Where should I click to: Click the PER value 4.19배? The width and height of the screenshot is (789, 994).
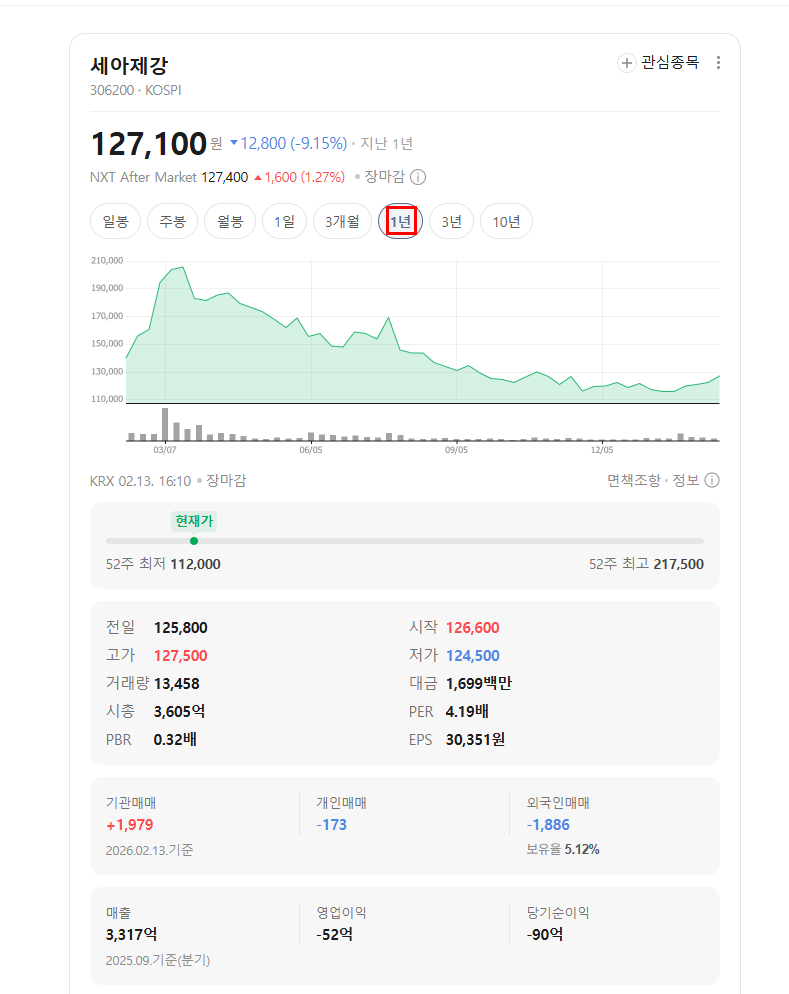coord(467,712)
